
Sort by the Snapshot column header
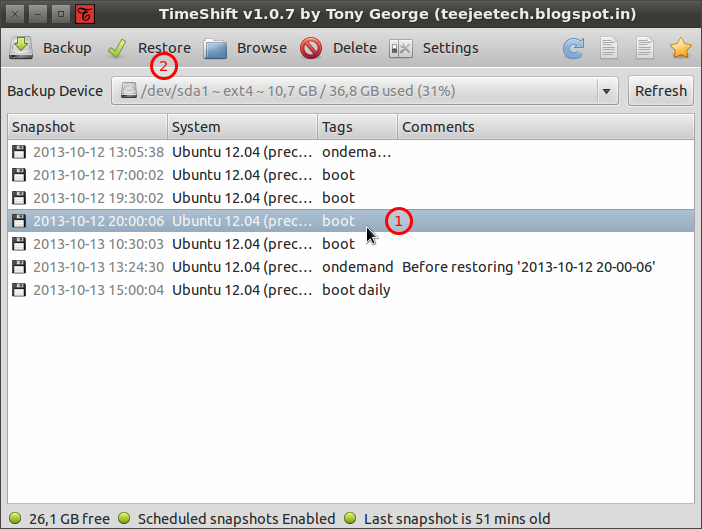tap(88, 127)
